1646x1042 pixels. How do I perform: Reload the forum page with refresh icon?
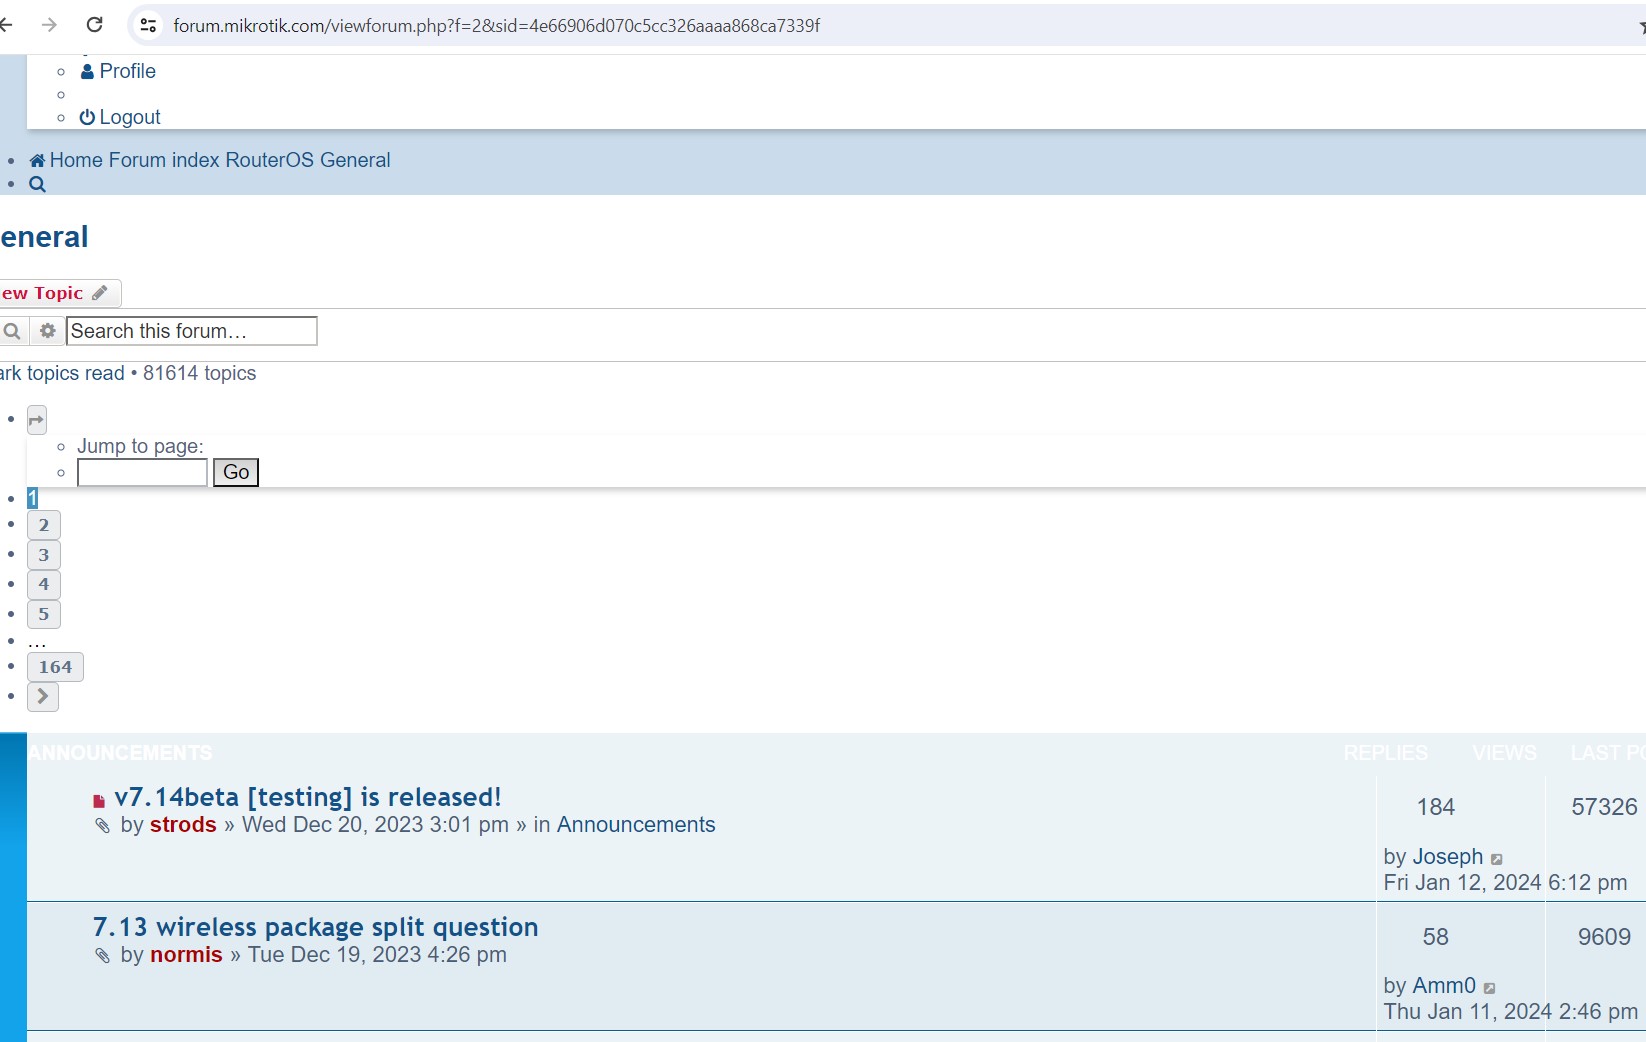point(95,25)
